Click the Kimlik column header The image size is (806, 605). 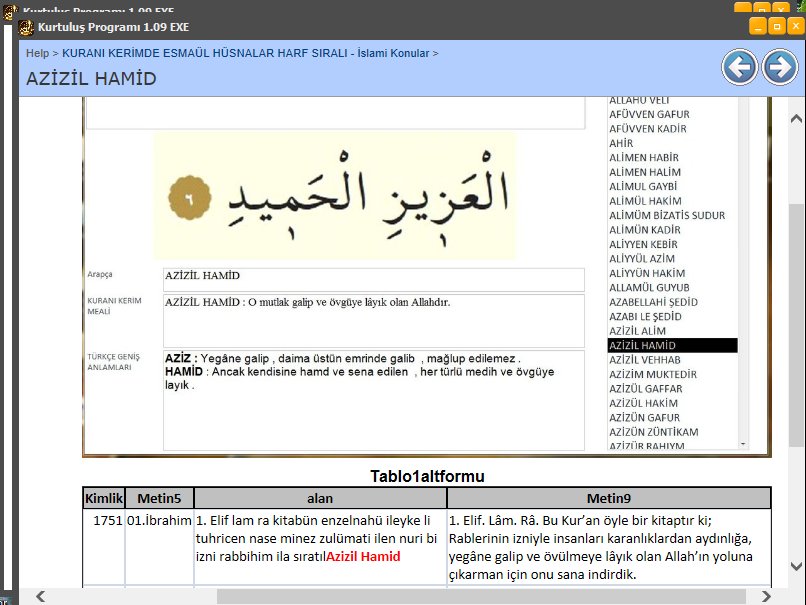click(x=103, y=498)
